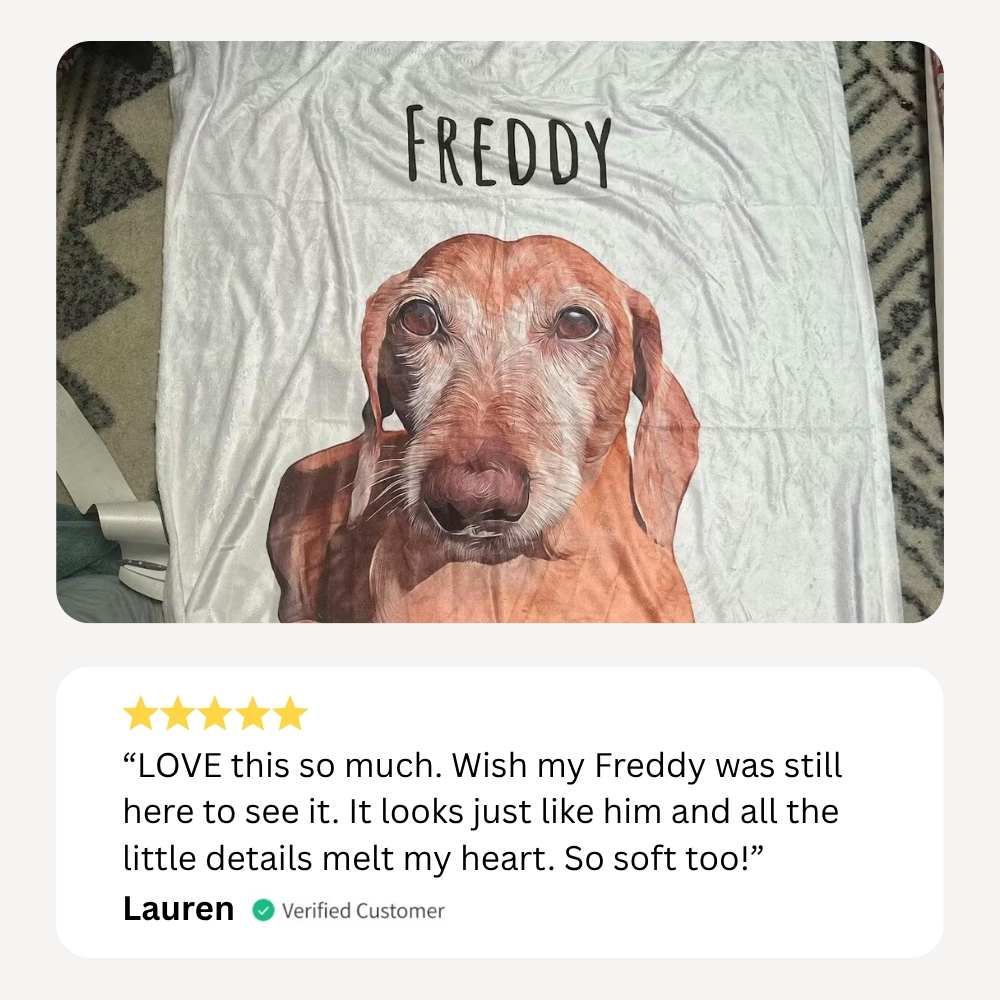Click the fifth yellow rating star
Screen dimensions: 1000x1000
click(290, 713)
